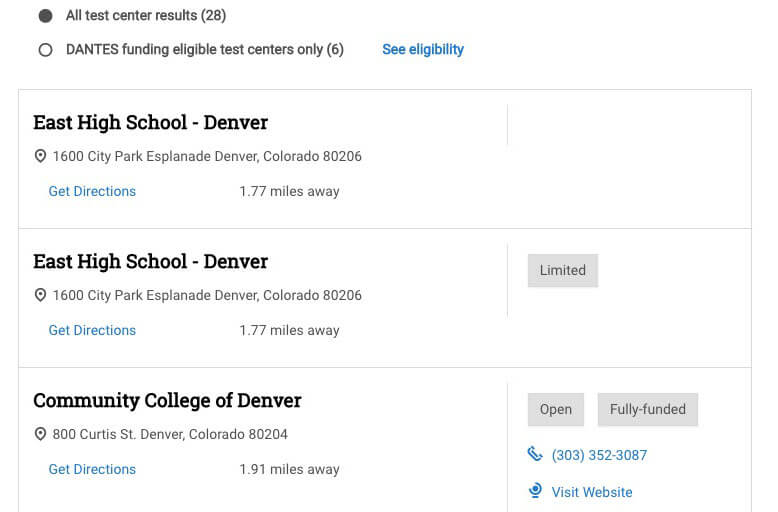Click the phone icon next to (303) 352-3087
The image size is (778, 512).
[x=535, y=453]
